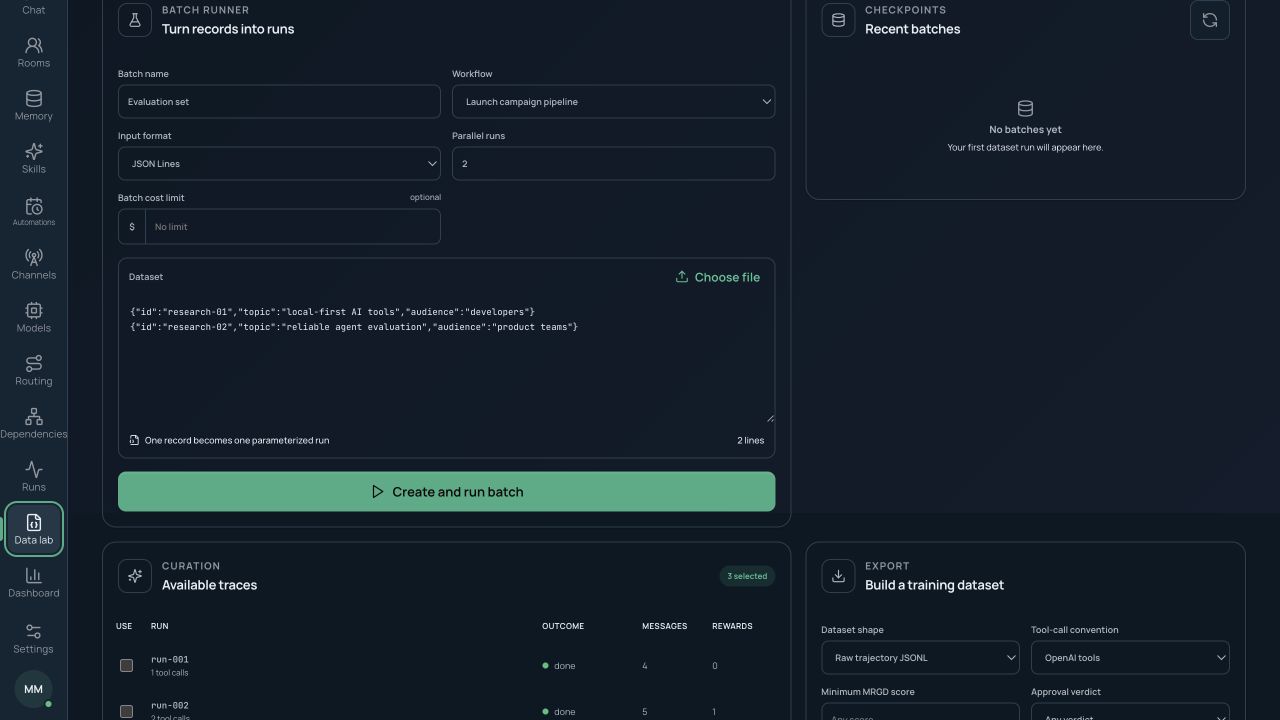
Task: Open the Input format dropdown
Action: click(279, 163)
